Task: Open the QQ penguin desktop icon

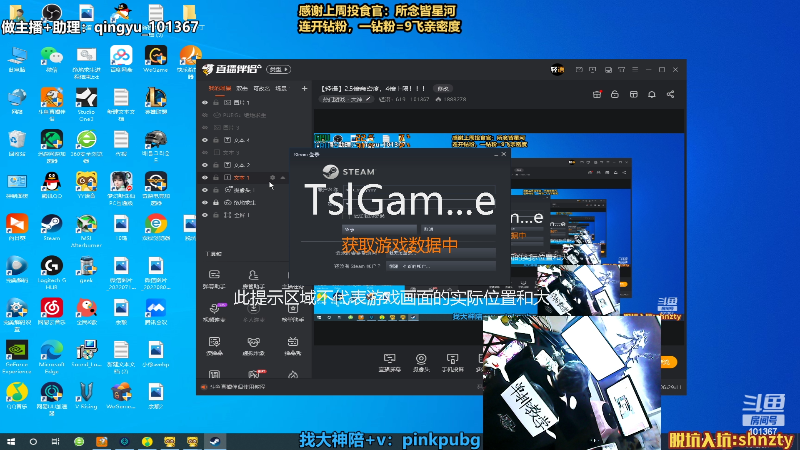Action: coord(52,185)
